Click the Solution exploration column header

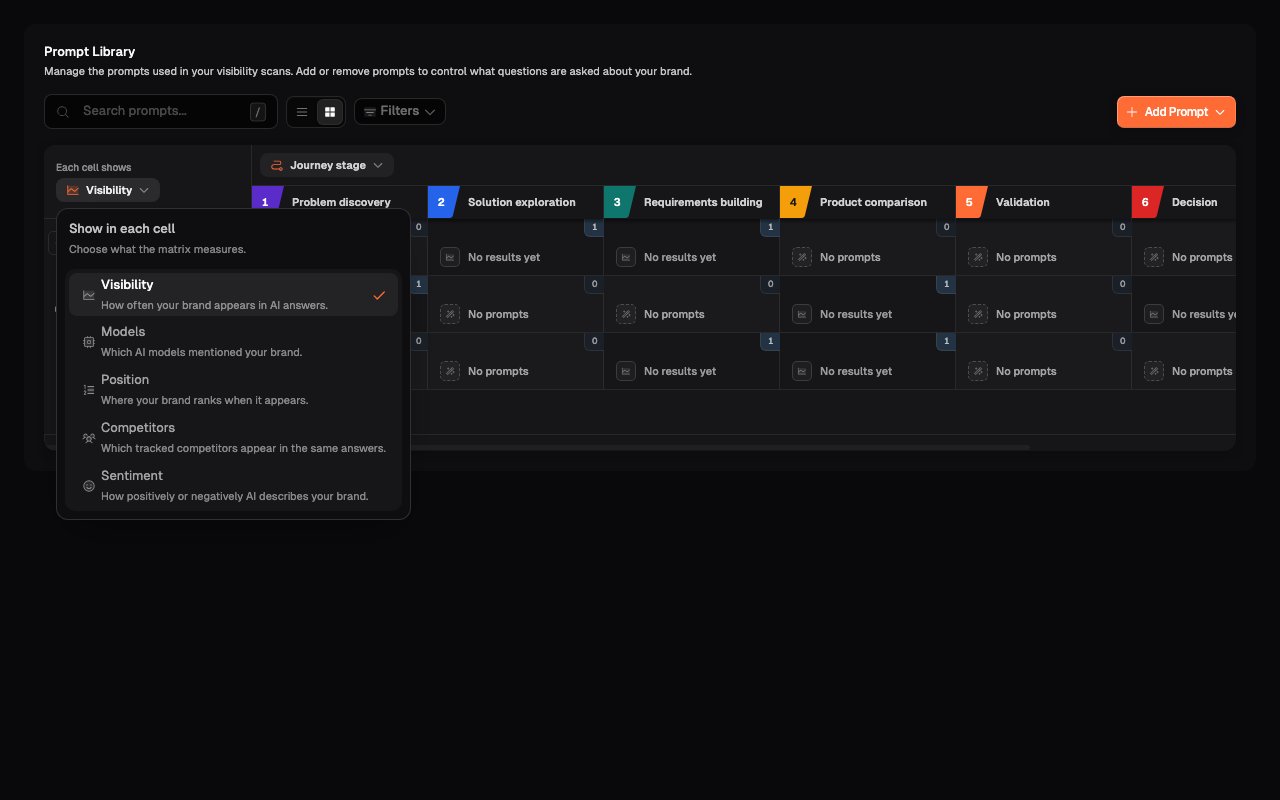tap(516, 202)
